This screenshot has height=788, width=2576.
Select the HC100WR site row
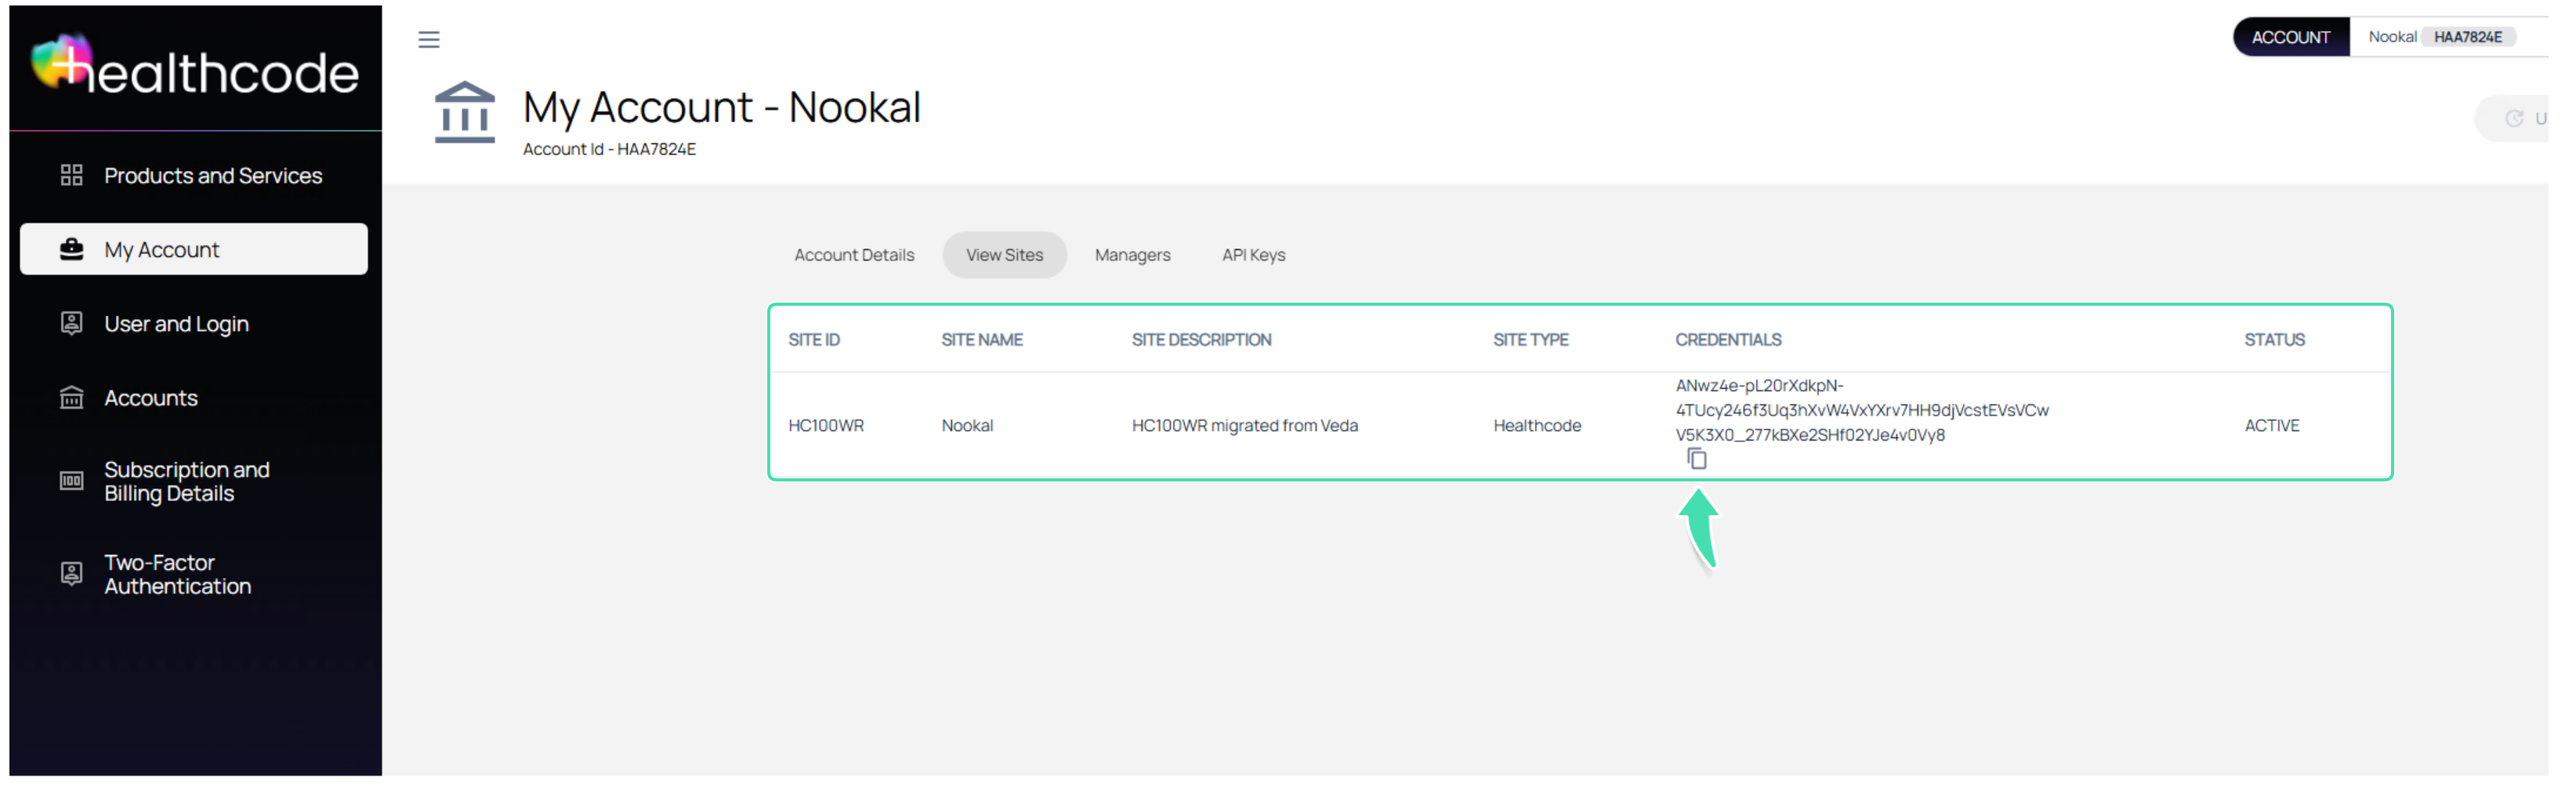pyautogui.click(x=827, y=424)
